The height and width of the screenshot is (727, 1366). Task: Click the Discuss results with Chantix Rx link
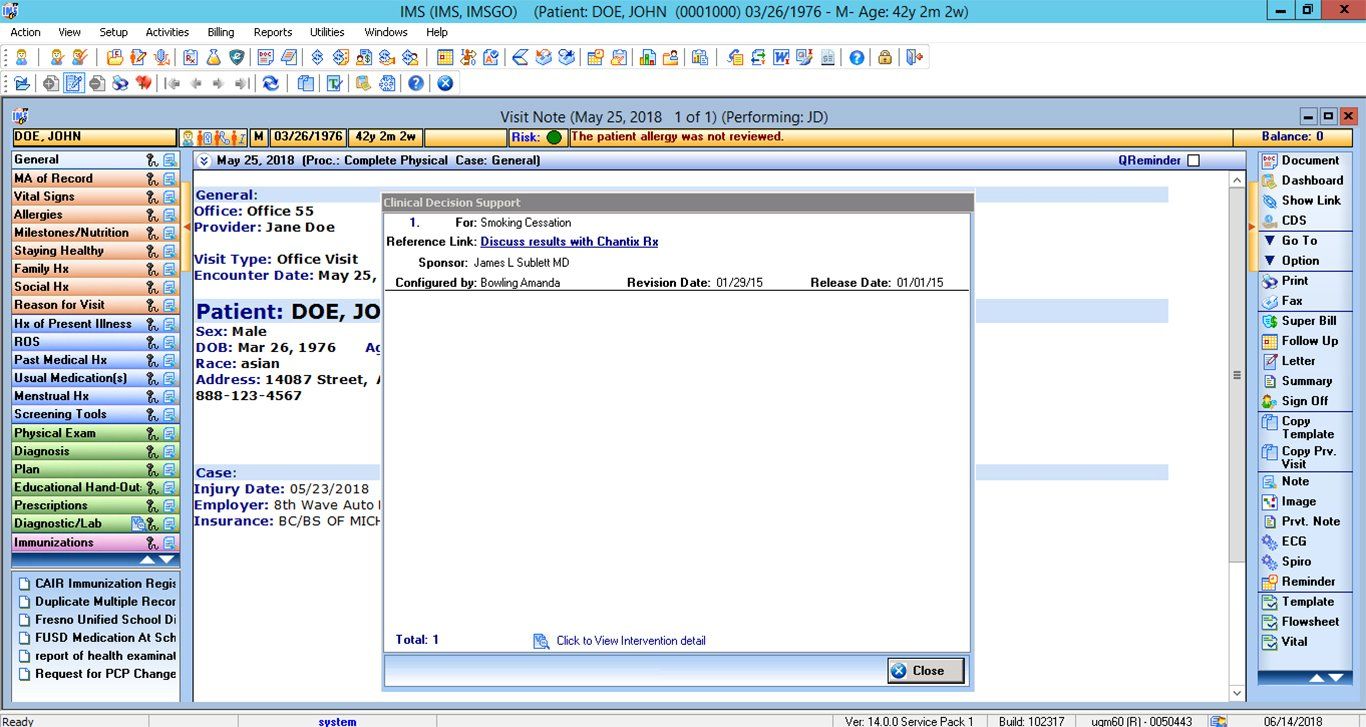[x=569, y=241]
